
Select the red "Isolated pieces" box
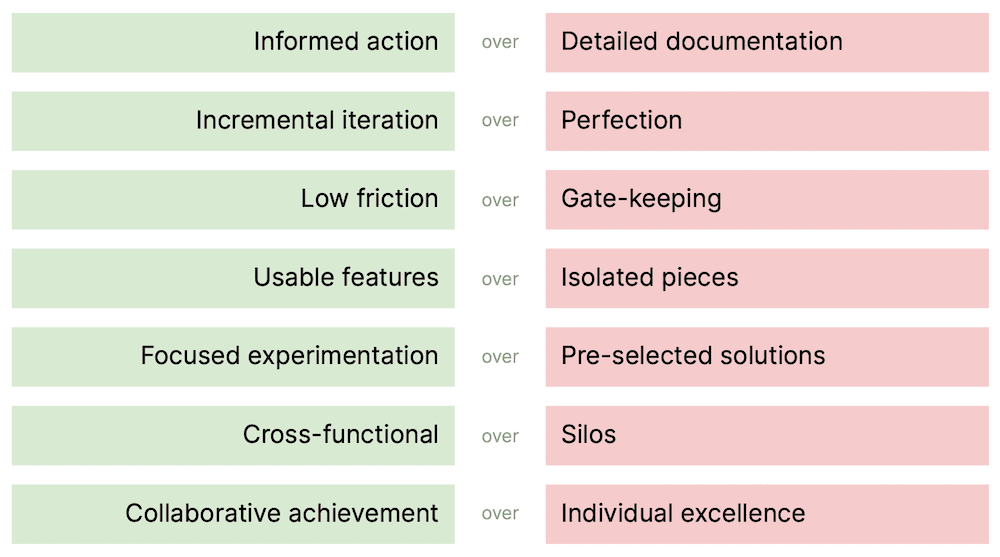tap(766, 278)
